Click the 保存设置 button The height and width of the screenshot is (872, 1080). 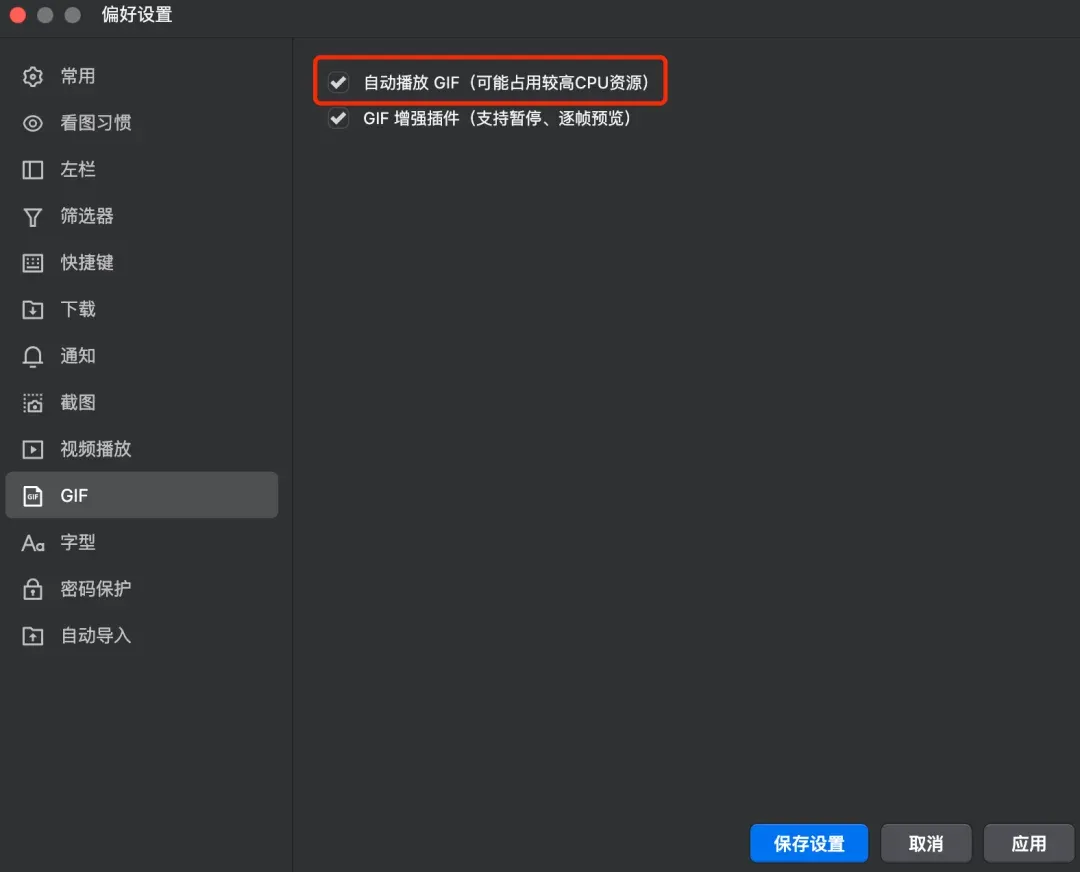pos(809,843)
